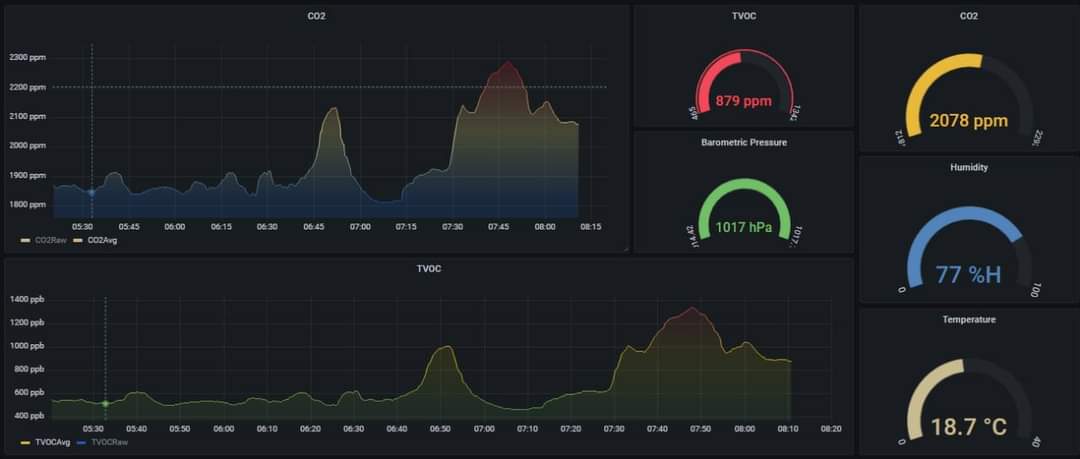Click the Humidity panel title
The width and height of the screenshot is (1080, 459).
968,167
